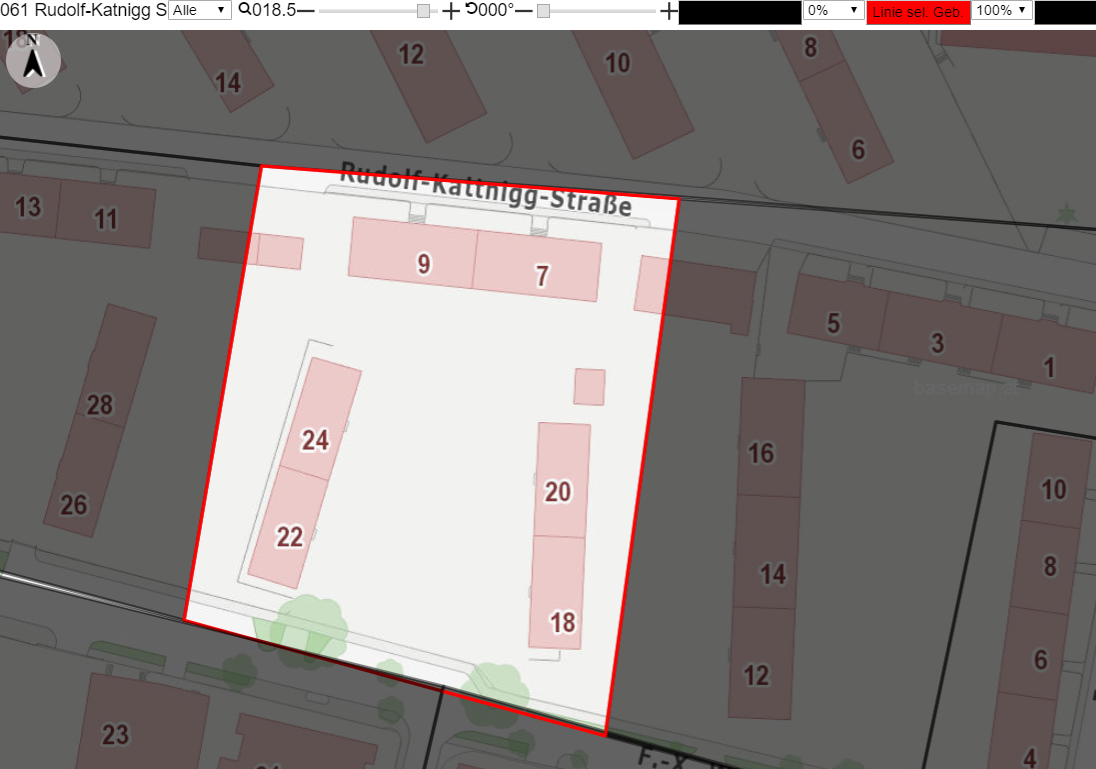Click the rotation slider handle
The width and height of the screenshot is (1096, 769).
tap(543, 10)
